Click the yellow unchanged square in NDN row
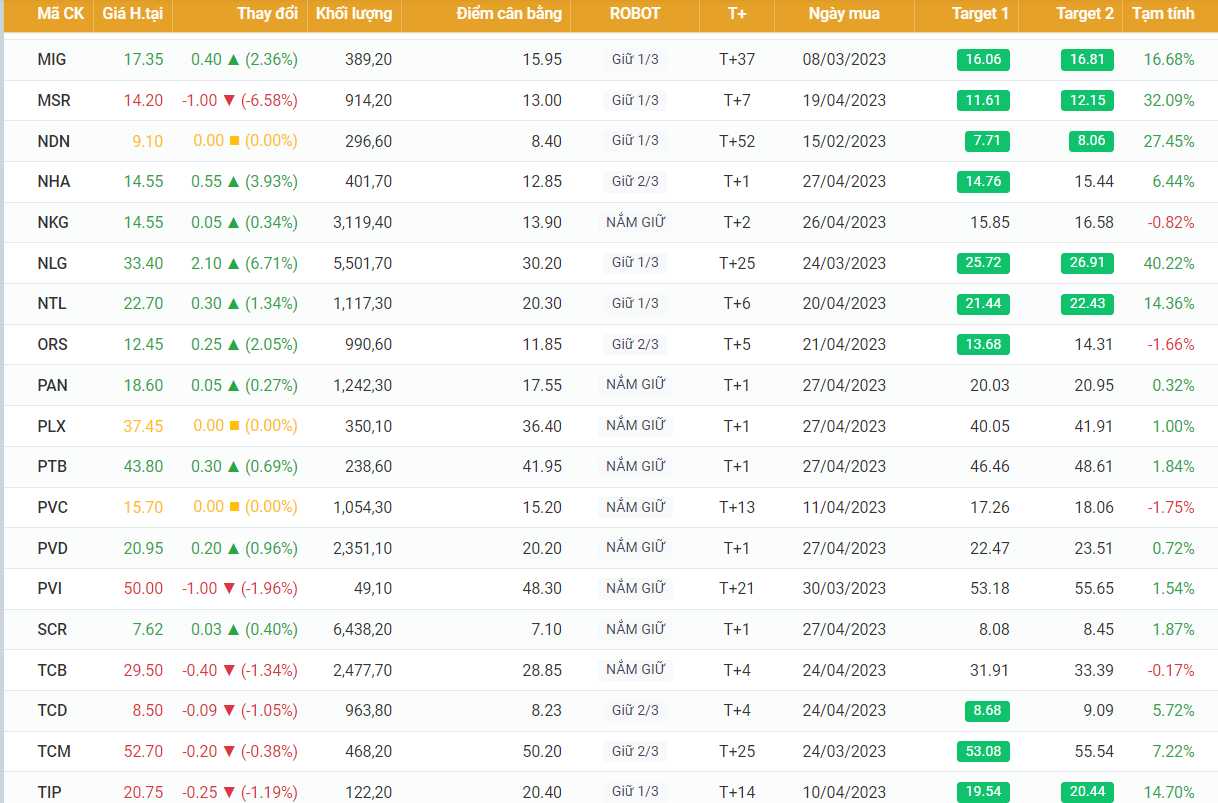The width and height of the screenshot is (1218, 803). coord(234,141)
